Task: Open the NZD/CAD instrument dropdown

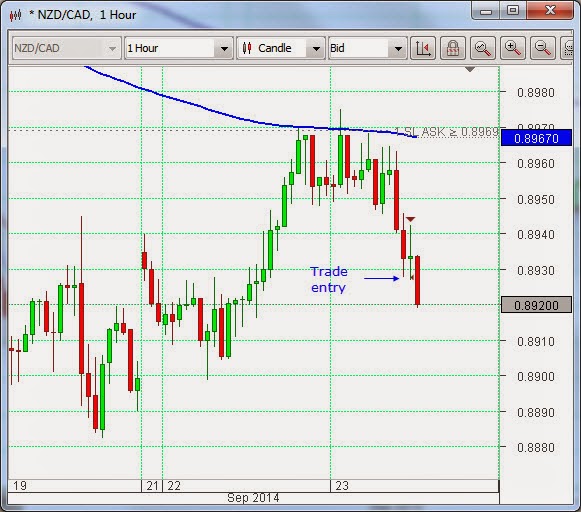Action: [x=67, y=48]
